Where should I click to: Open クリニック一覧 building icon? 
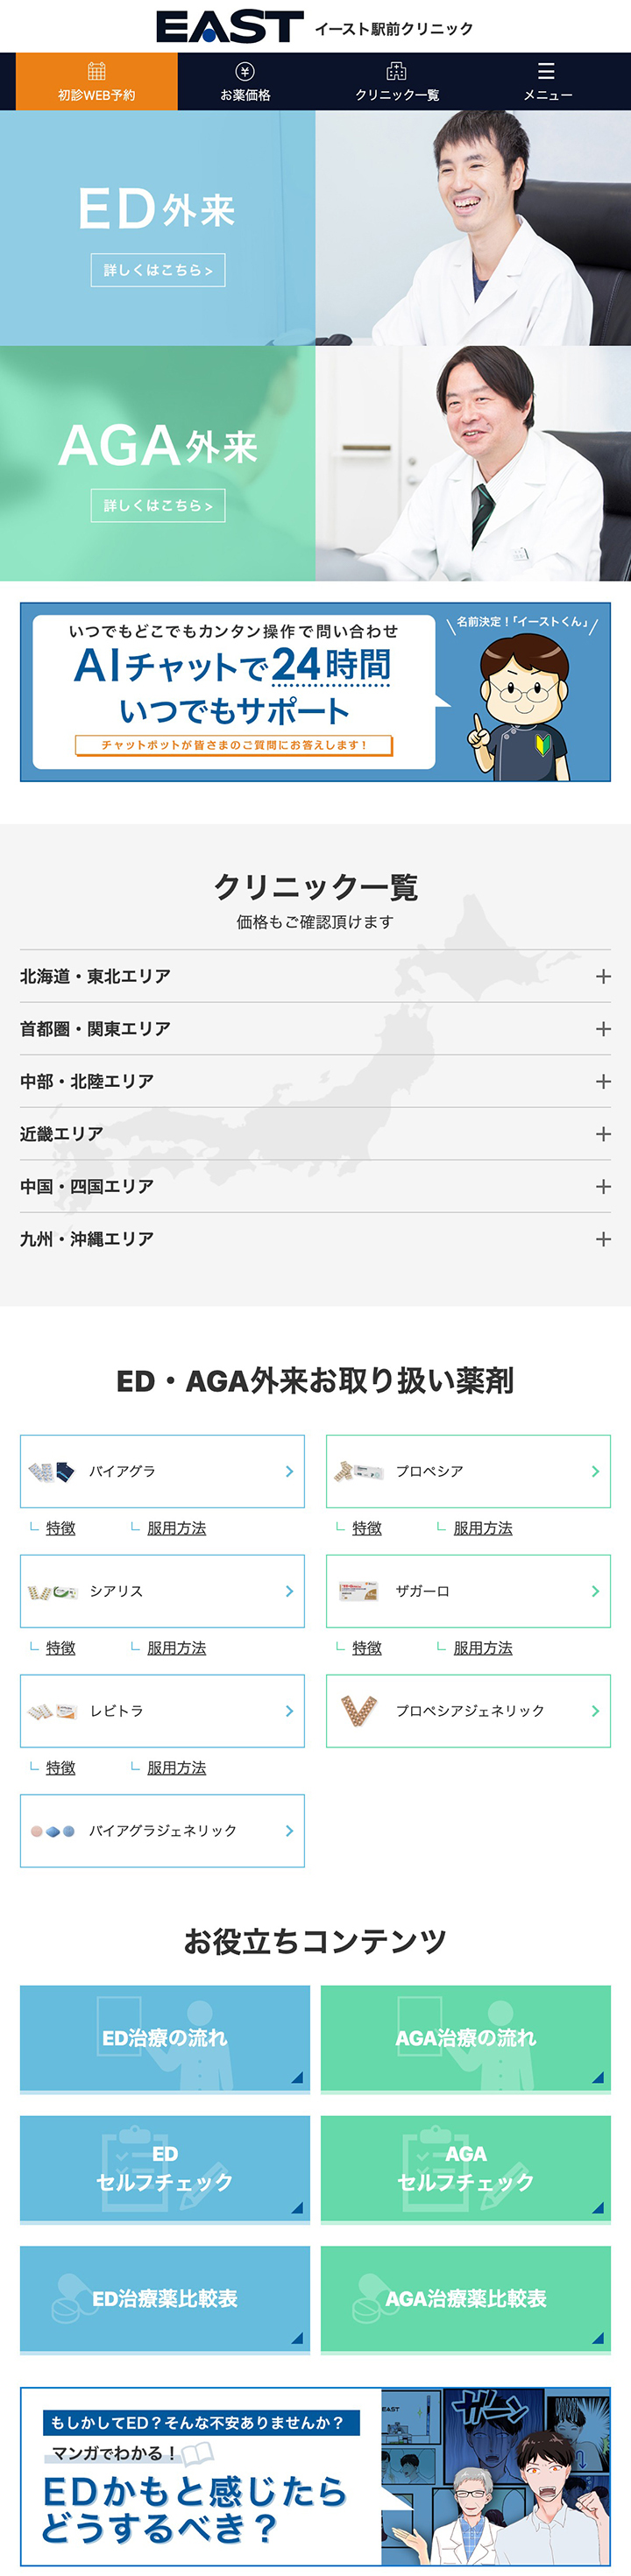(x=396, y=71)
